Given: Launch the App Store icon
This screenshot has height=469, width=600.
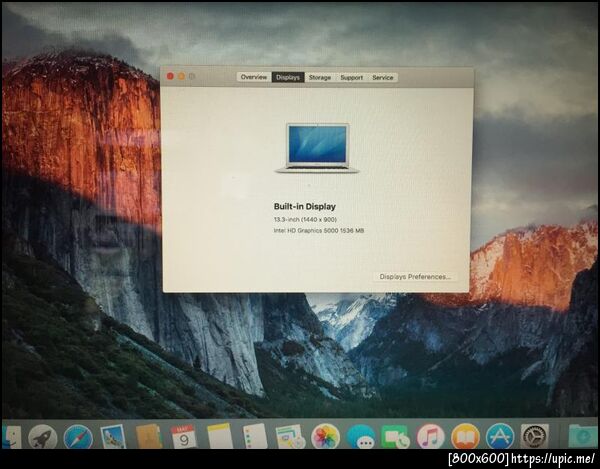Looking at the screenshot, I should (500, 436).
